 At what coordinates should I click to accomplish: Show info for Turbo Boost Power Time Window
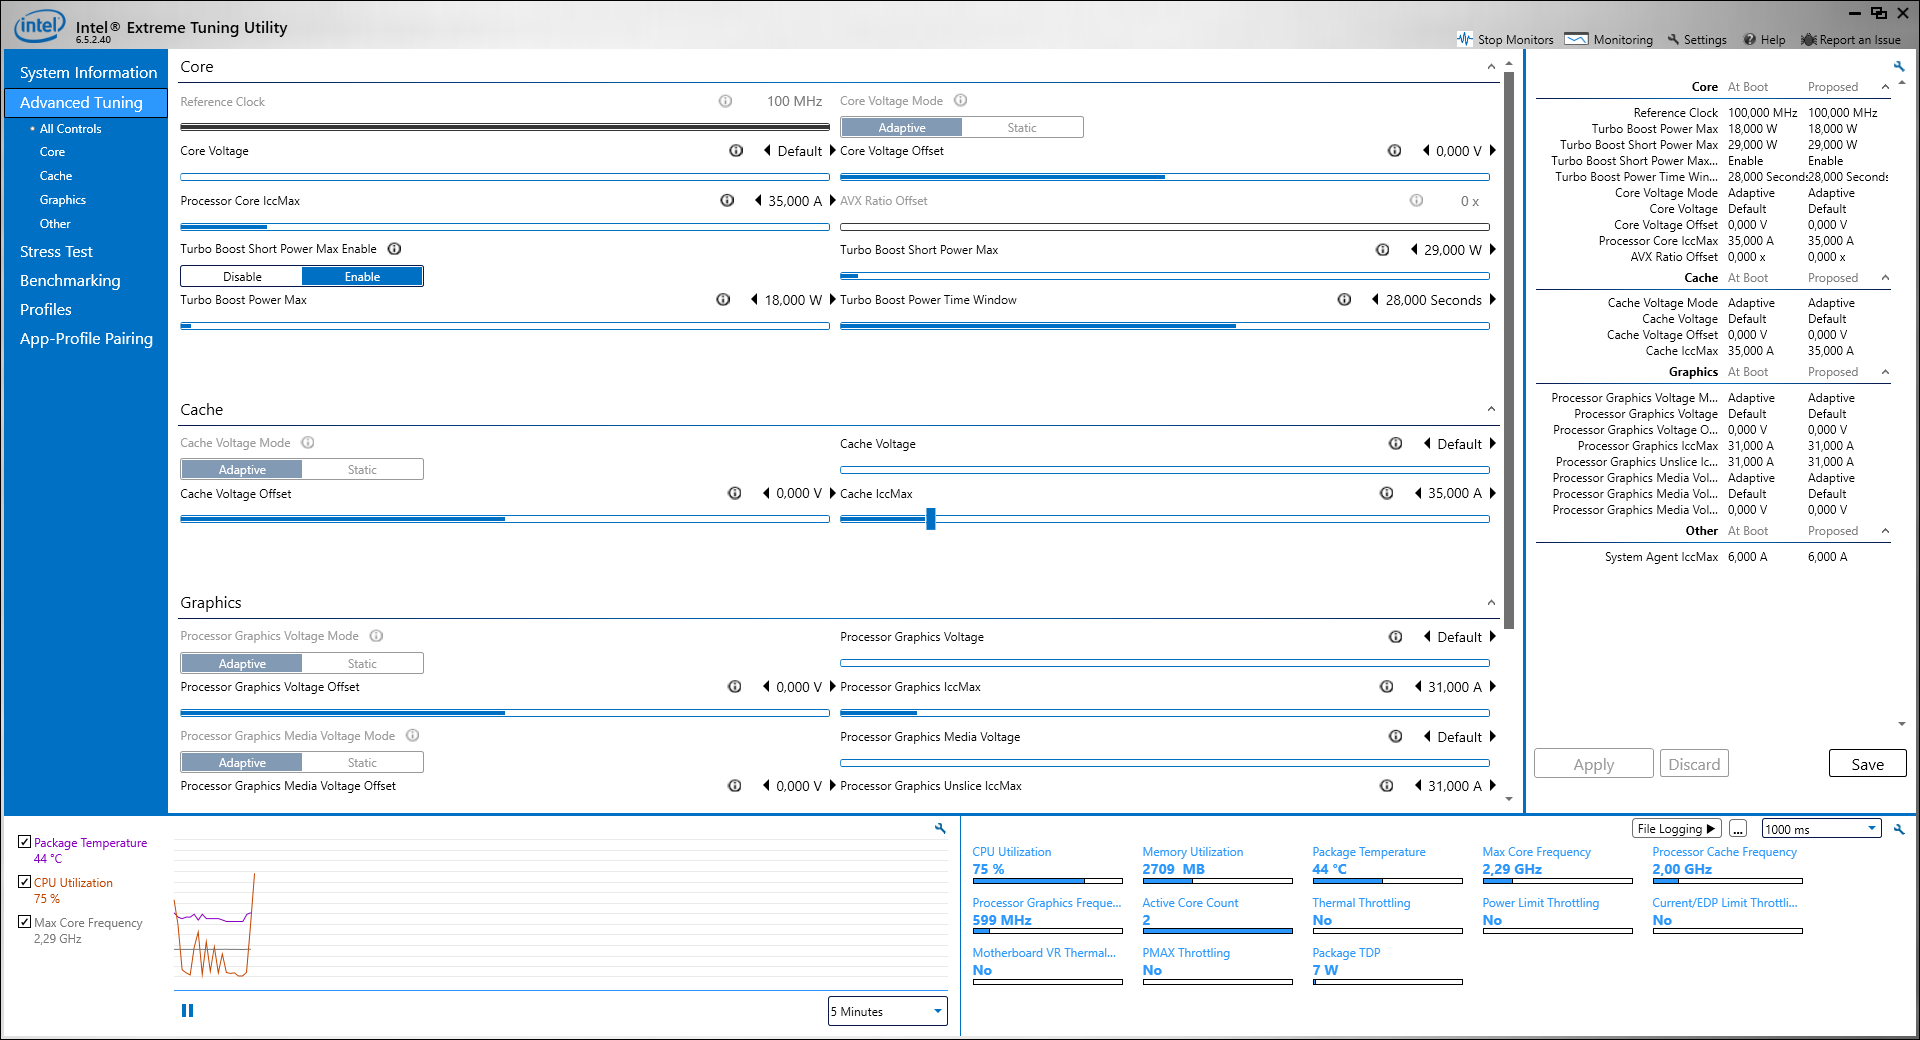click(x=1345, y=300)
